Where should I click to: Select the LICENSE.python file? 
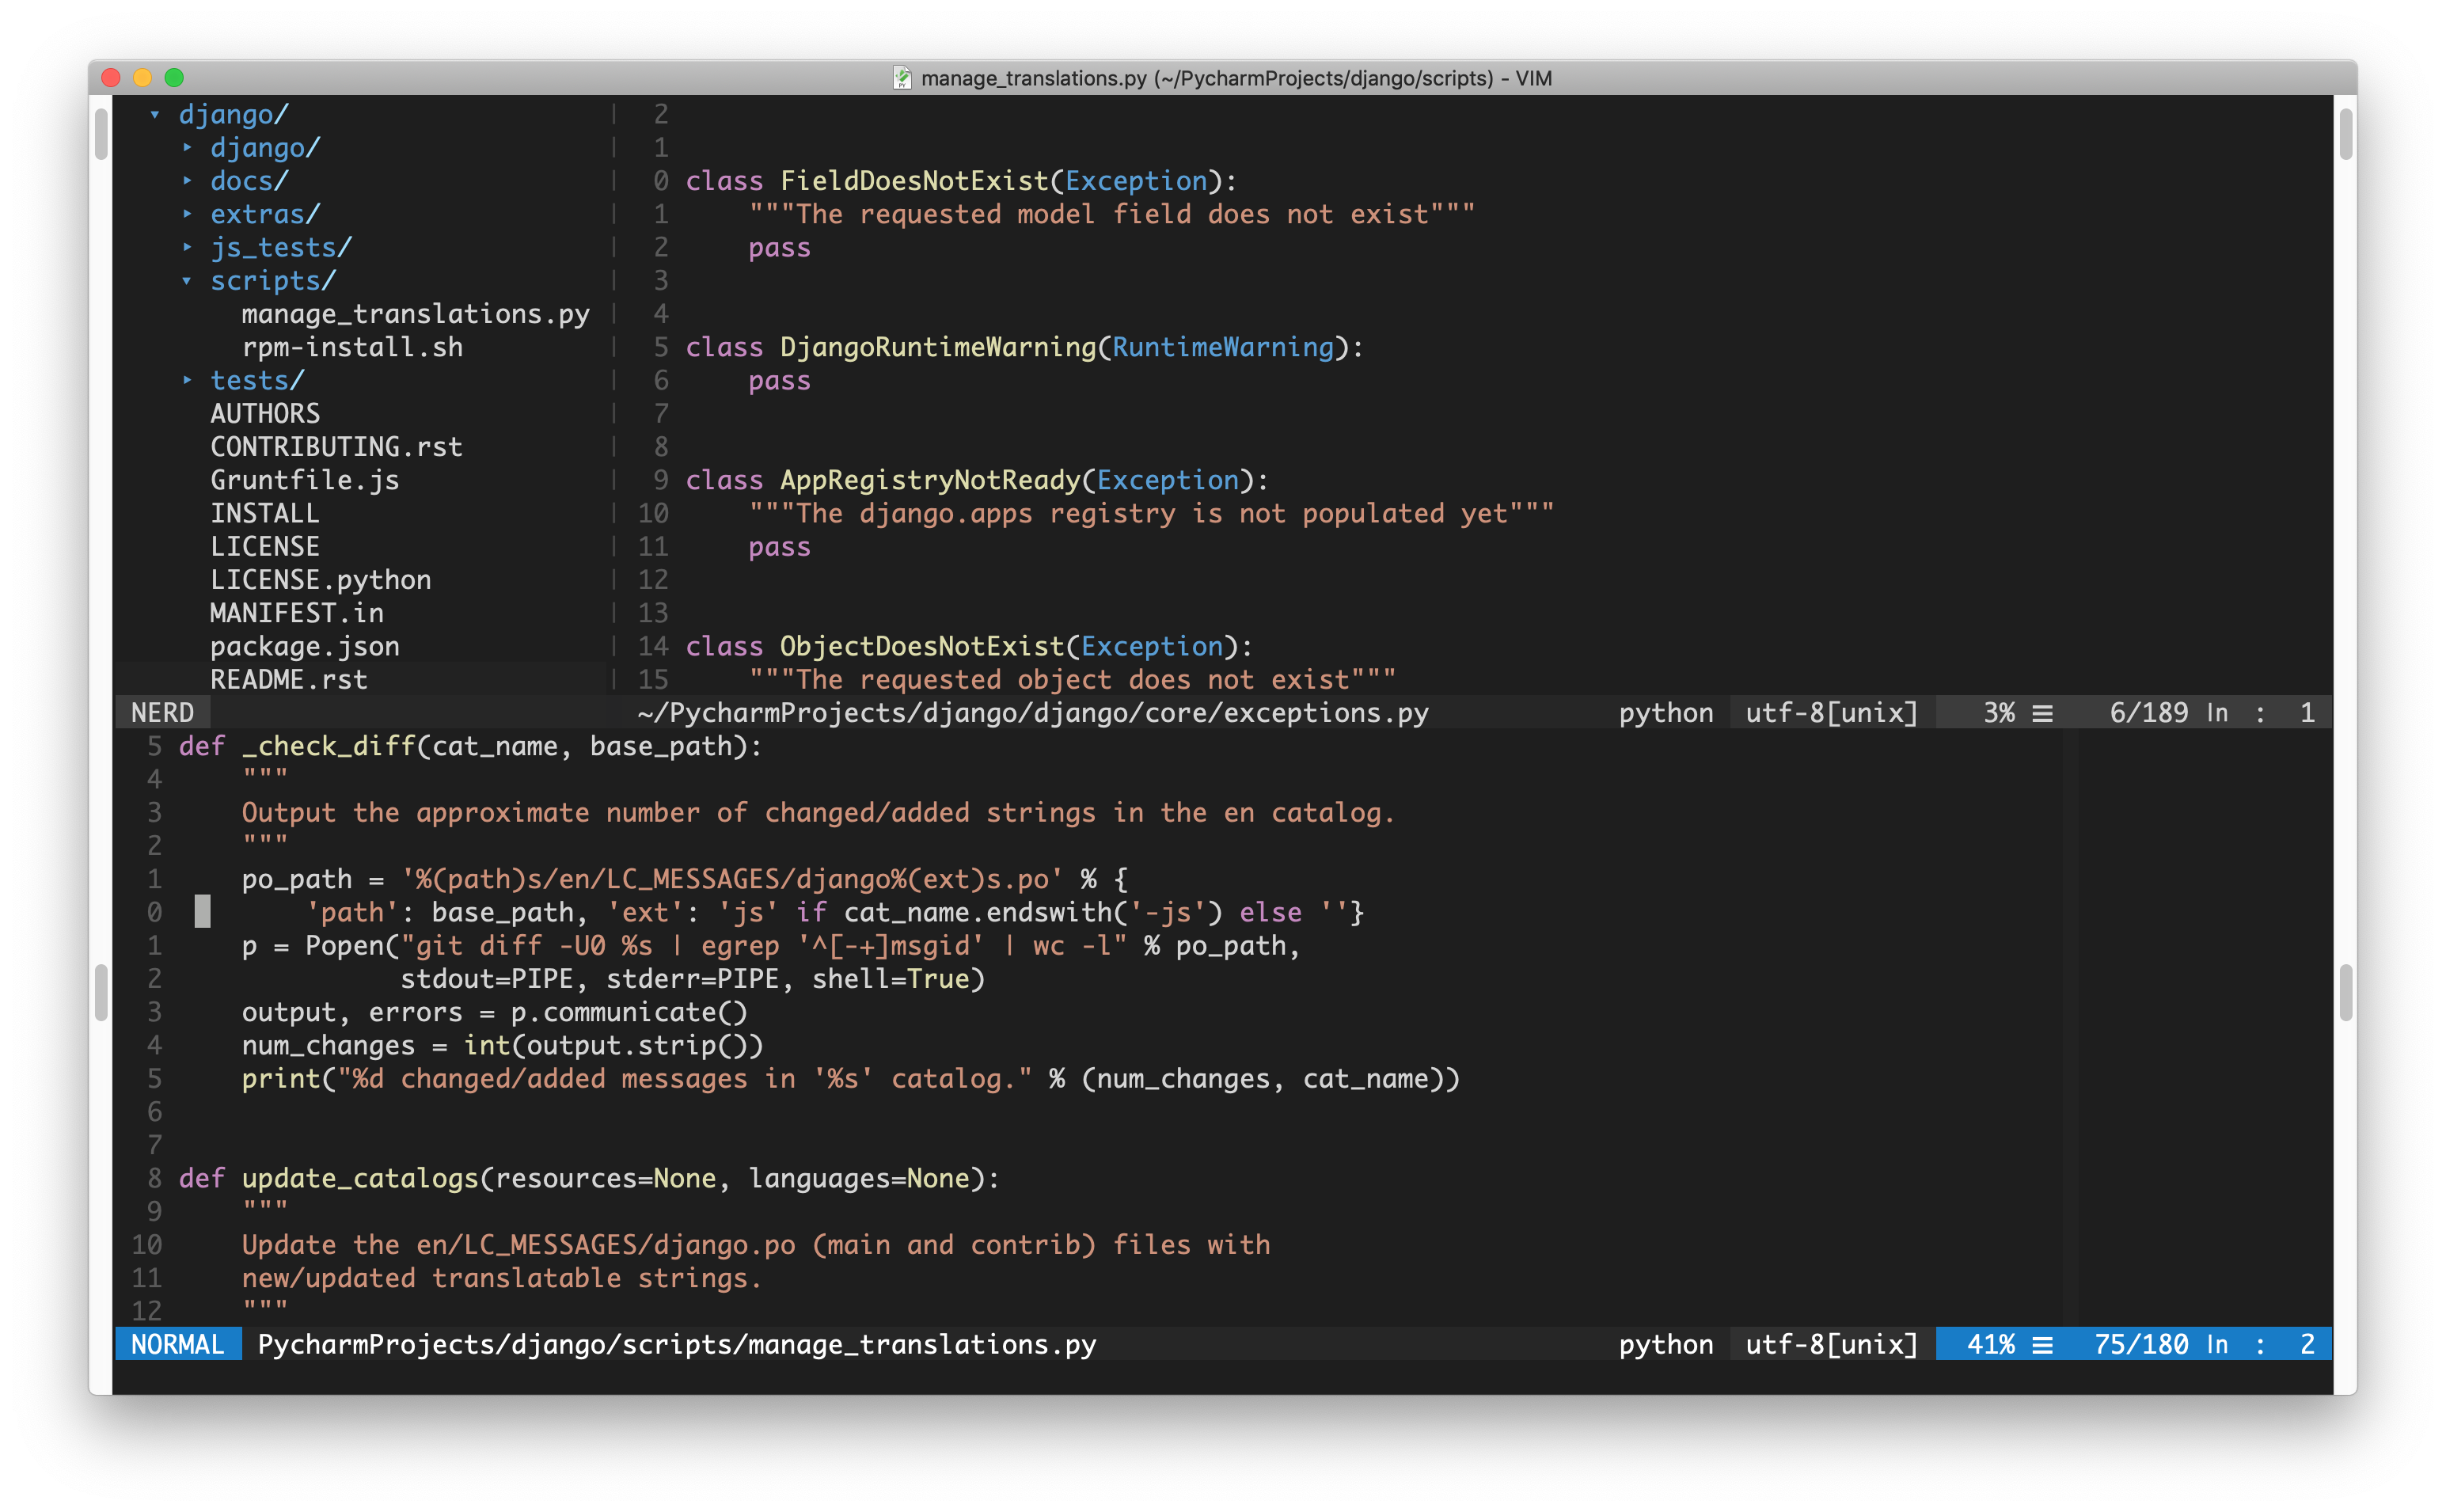pos(320,579)
